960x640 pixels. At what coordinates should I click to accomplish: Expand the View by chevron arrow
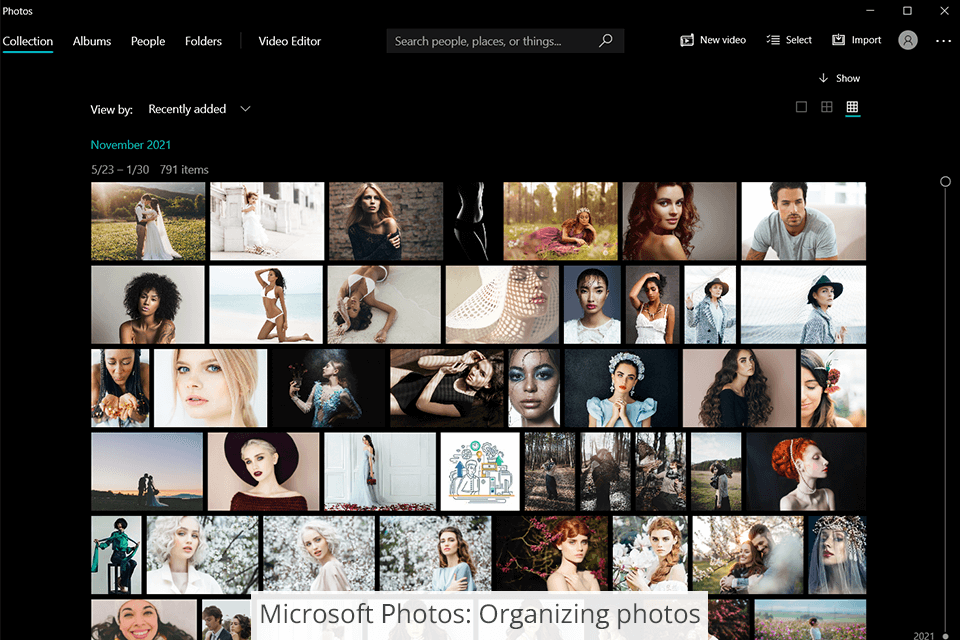(x=246, y=109)
